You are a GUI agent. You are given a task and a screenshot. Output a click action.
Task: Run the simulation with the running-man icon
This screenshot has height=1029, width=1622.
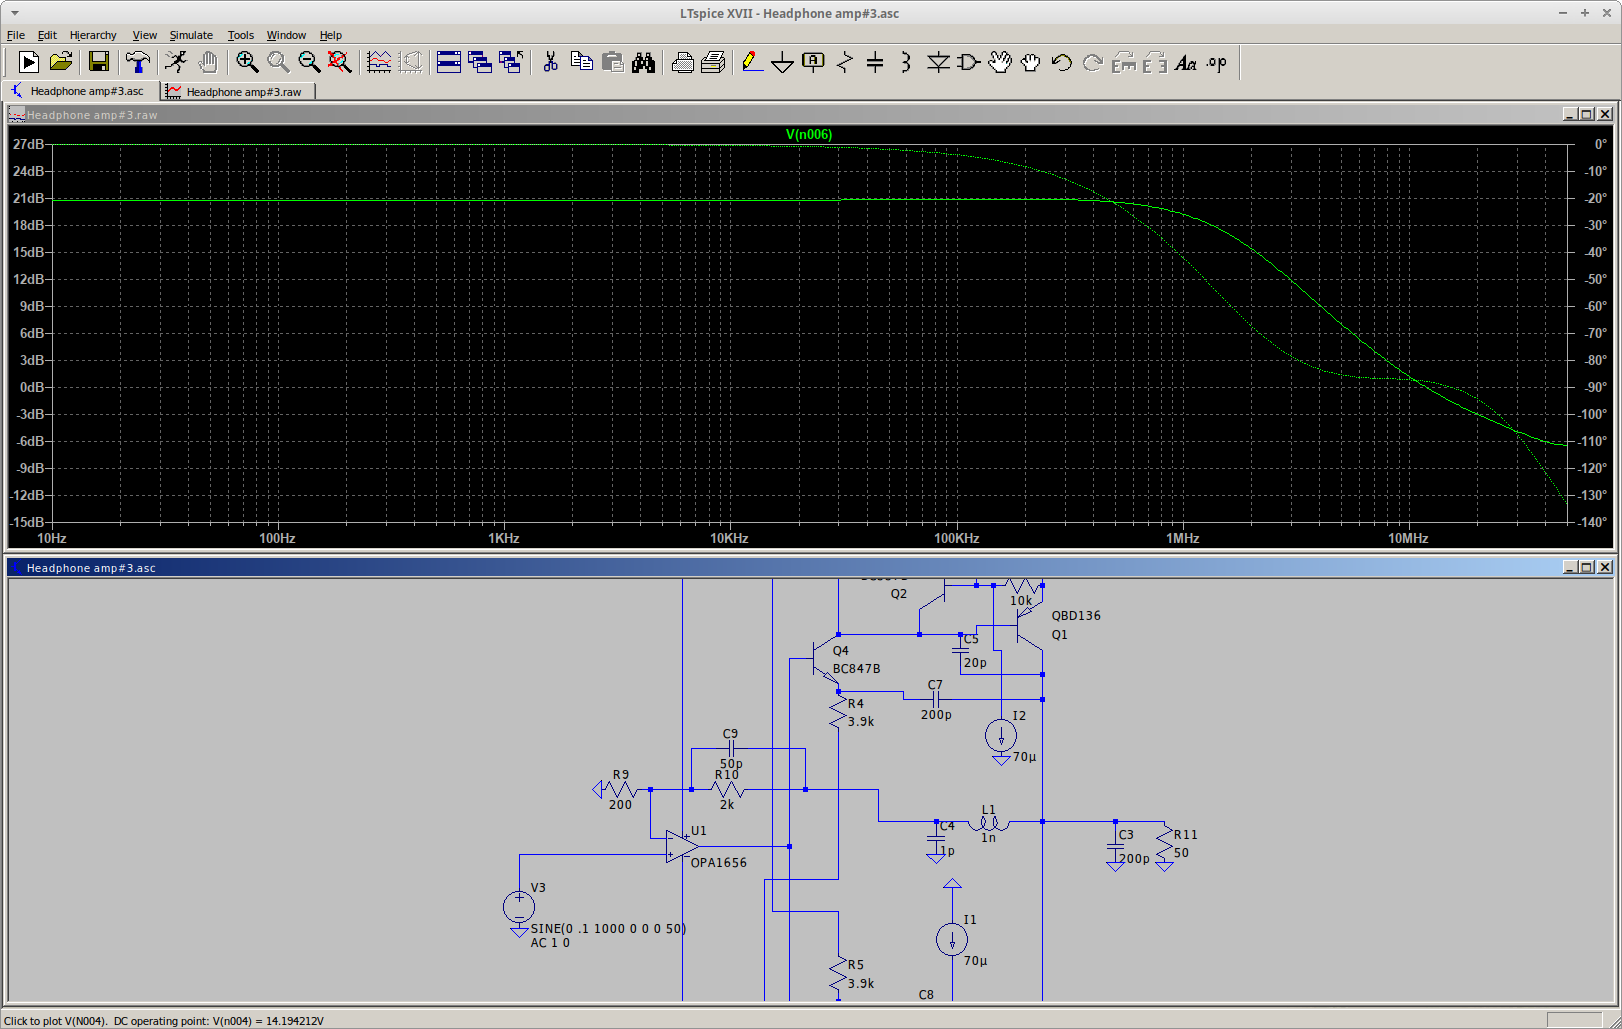pyautogui.click(x=176, y=62)
